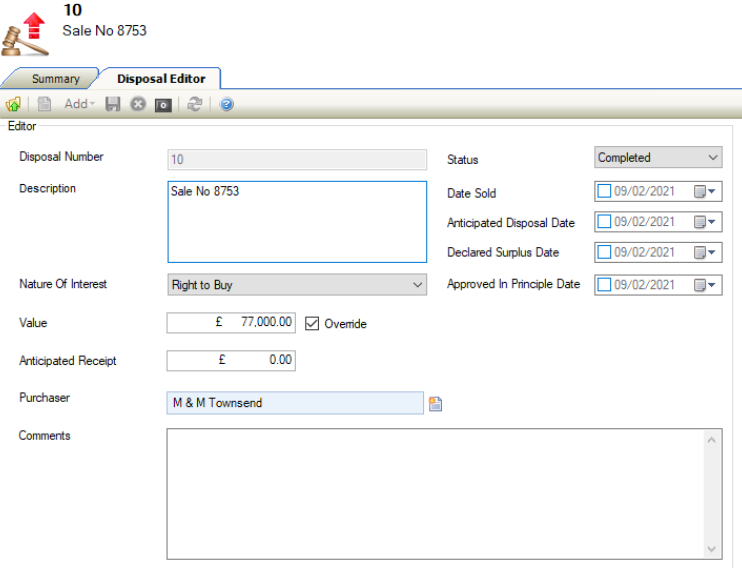This screenshot has width=742, height=568.
Task: Open the Anticipated Disposal Date calendar picker
Action: point(705,222)
